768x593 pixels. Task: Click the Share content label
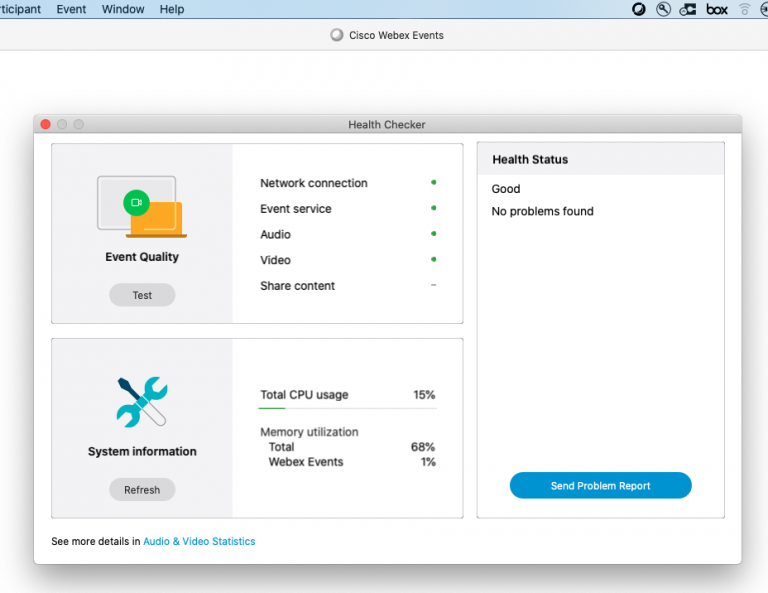pyautogui.click(x=297, y=285)
